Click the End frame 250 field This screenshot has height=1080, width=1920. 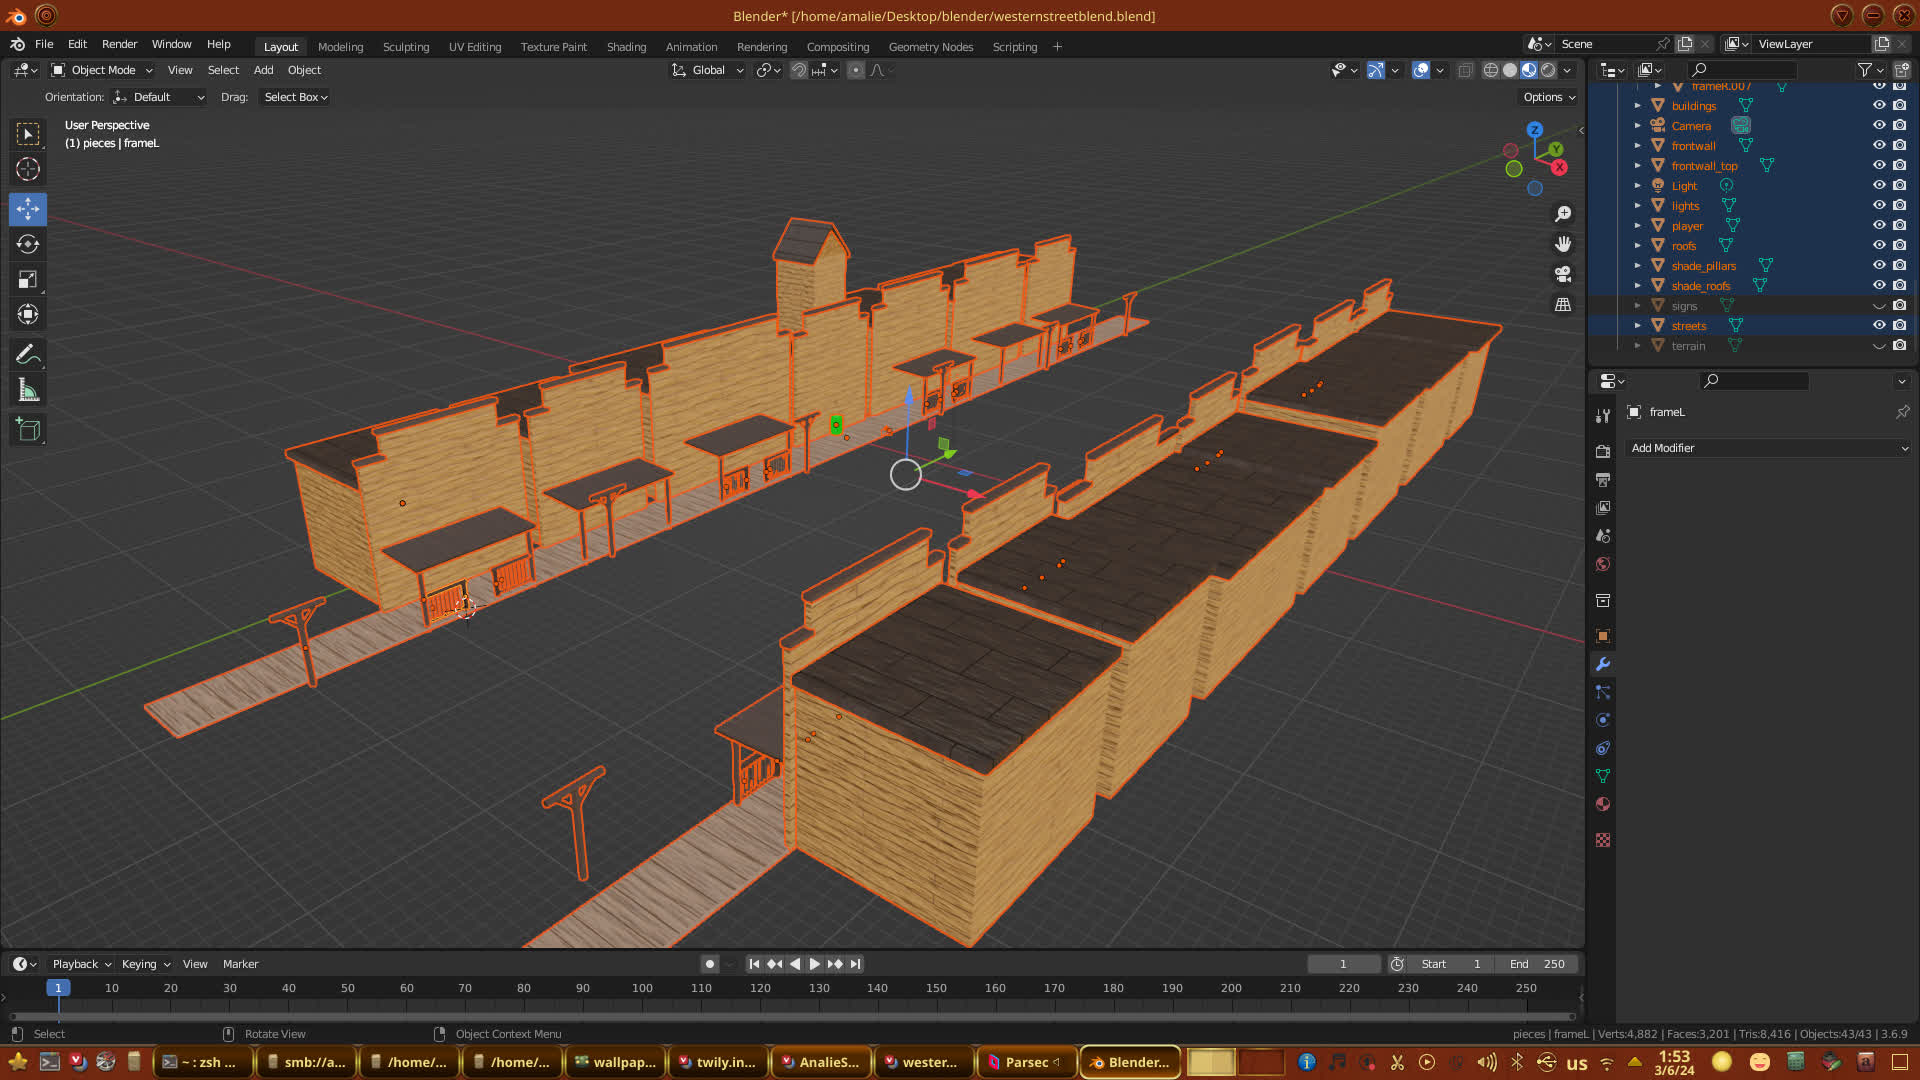pyautogui.click(x=1537, y=964)
